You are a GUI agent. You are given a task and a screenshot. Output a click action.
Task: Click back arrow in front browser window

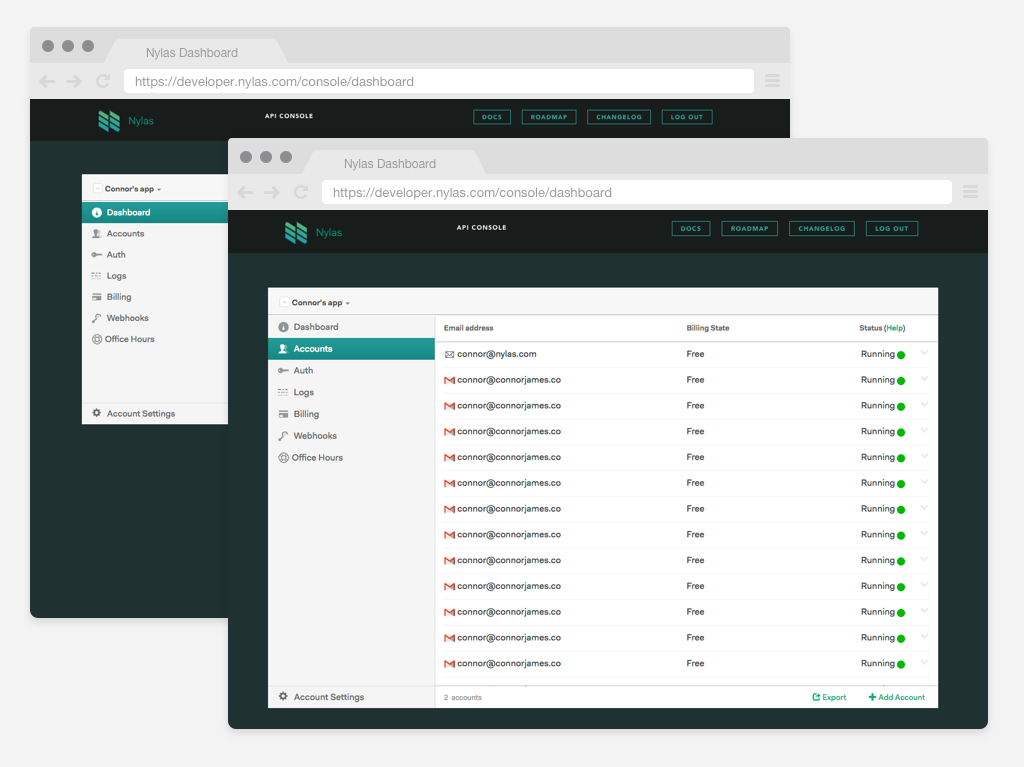245,192
